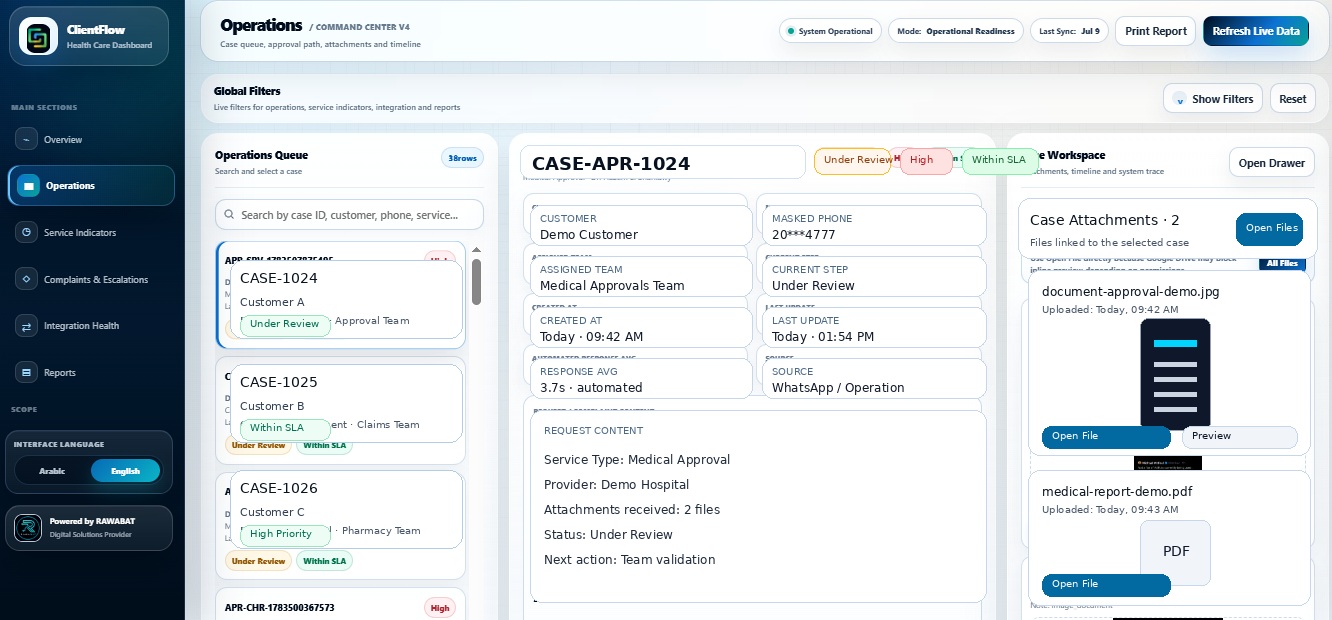This screenshot has width=1332, height=620.
Task: Expand the Show Filters dropdown
Action: [x=1213, y=99]
